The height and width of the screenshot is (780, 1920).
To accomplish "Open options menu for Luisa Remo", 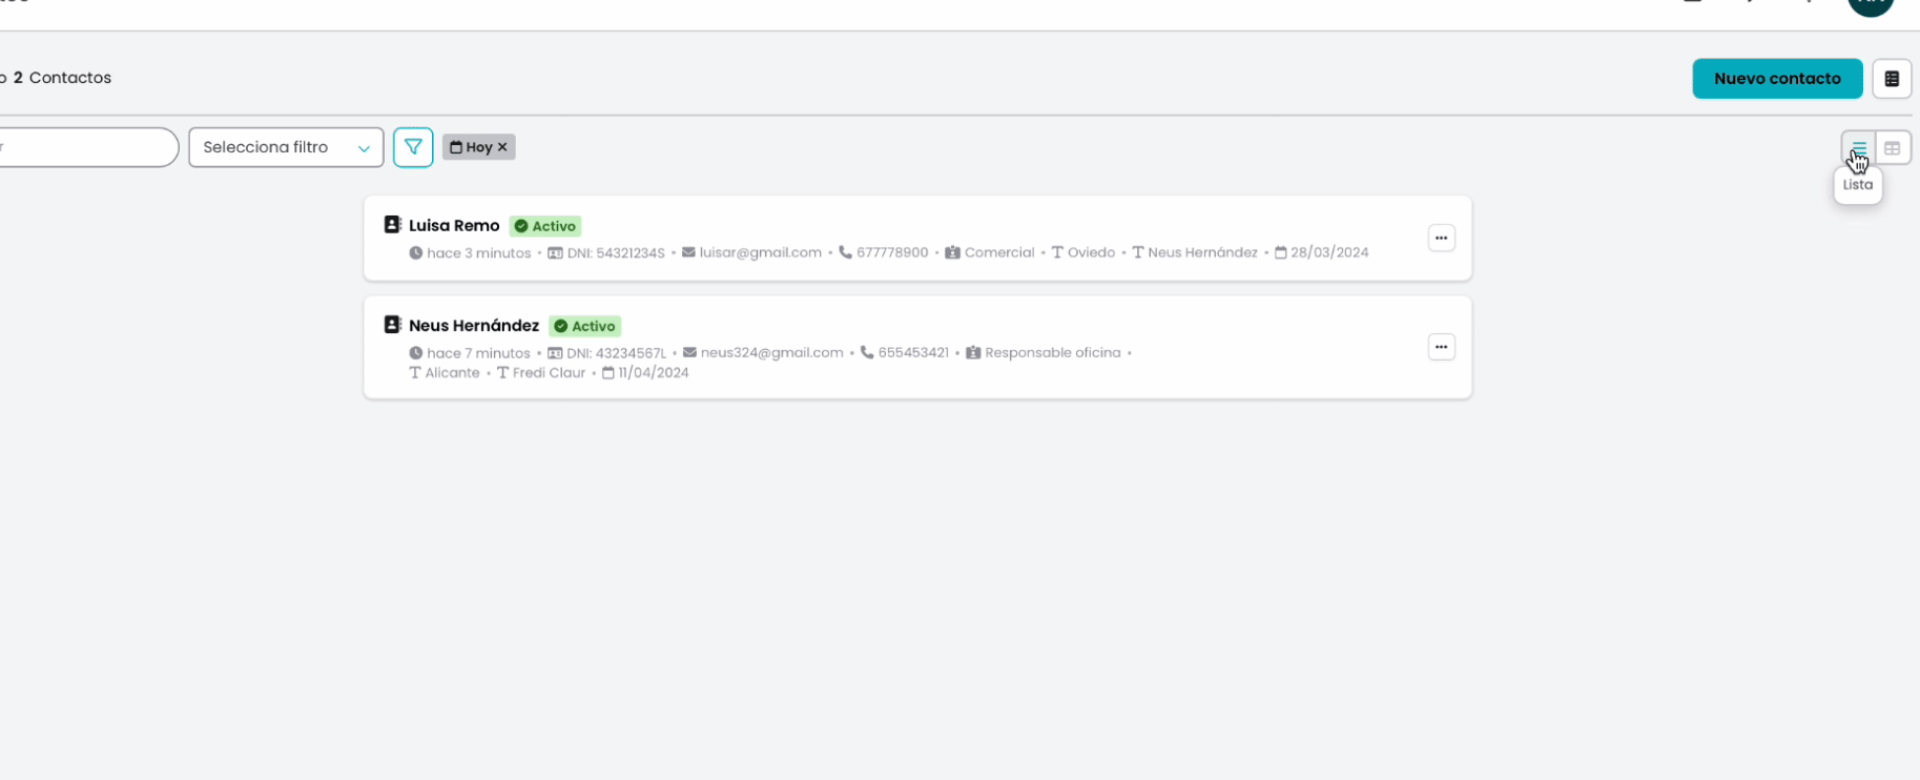I will [x=1441, y=238].
